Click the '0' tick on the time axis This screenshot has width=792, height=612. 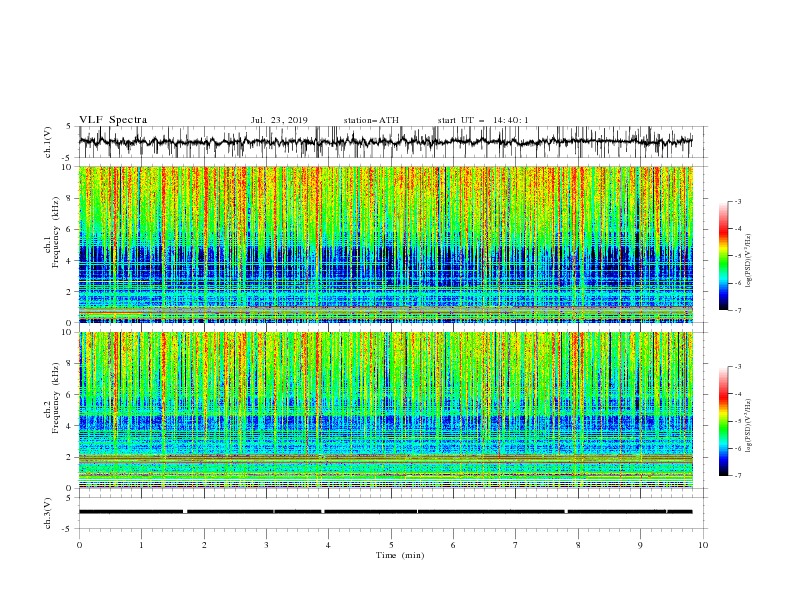(79, 545)
